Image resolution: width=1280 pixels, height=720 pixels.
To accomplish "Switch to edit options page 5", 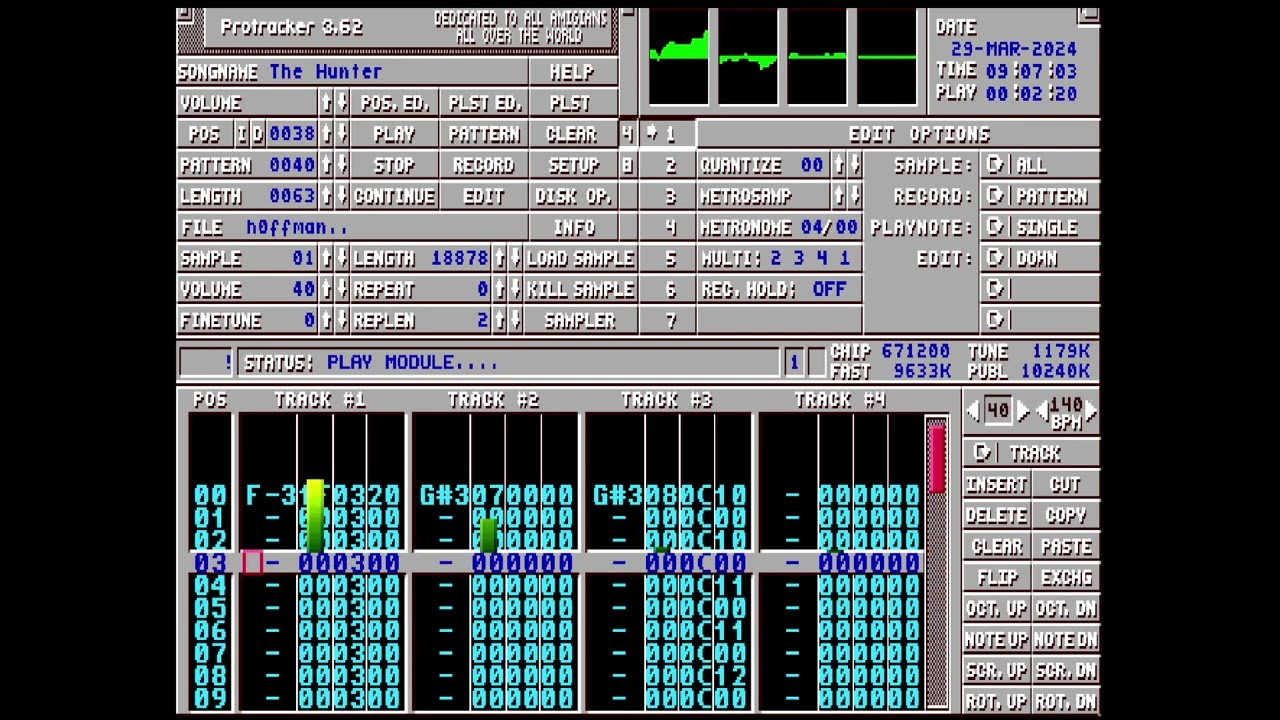I will (x=668, y=258).
